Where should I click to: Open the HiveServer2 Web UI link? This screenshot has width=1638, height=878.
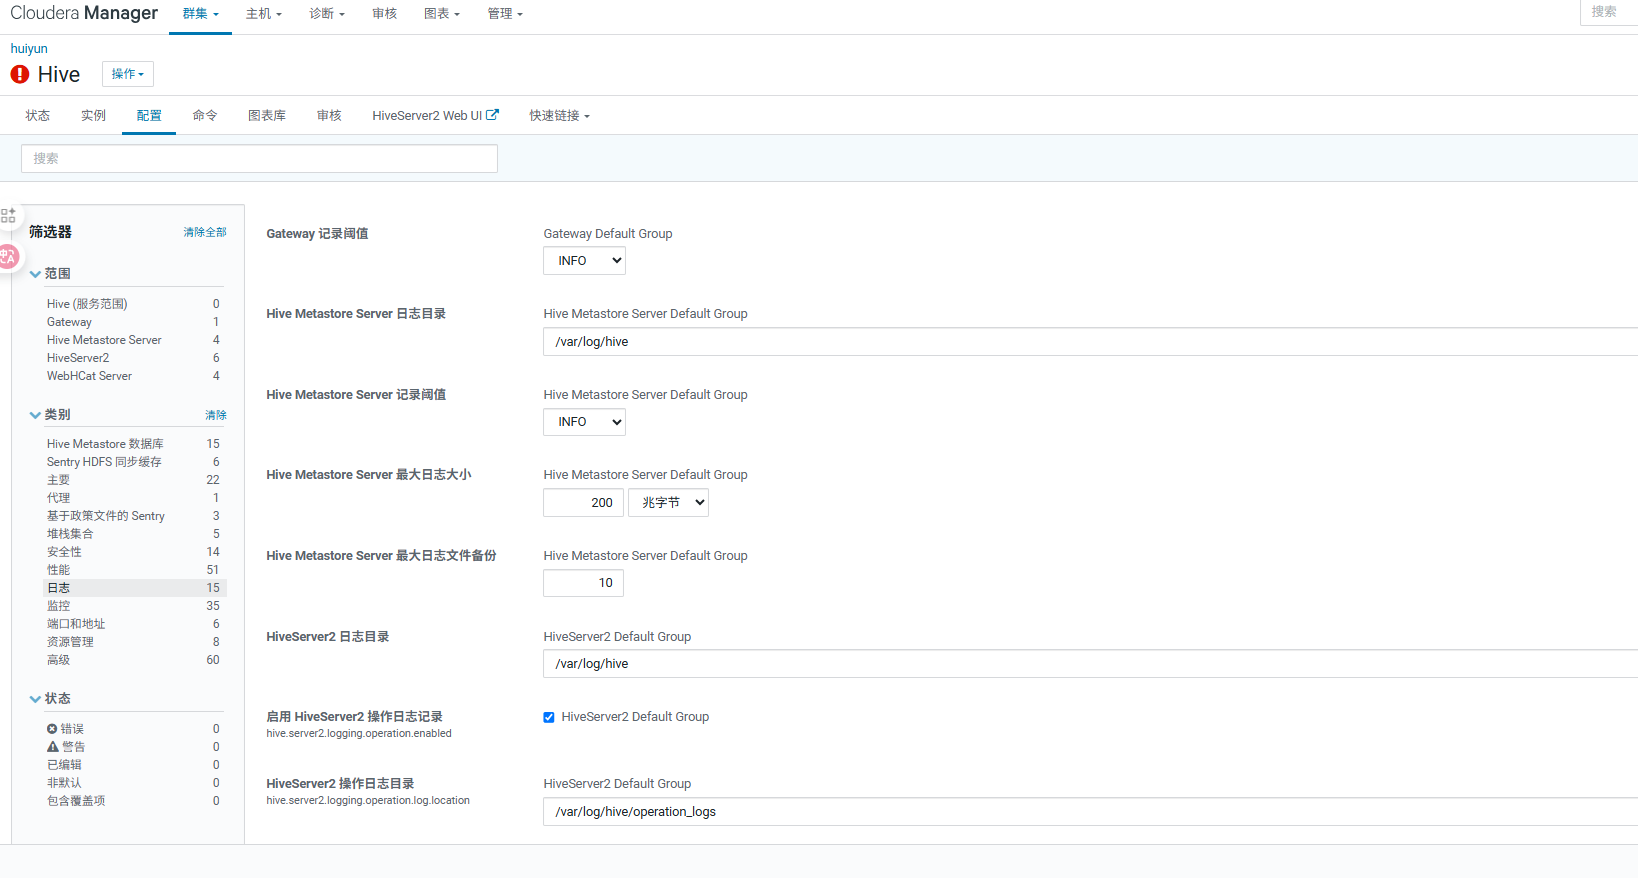pos(427,116)
